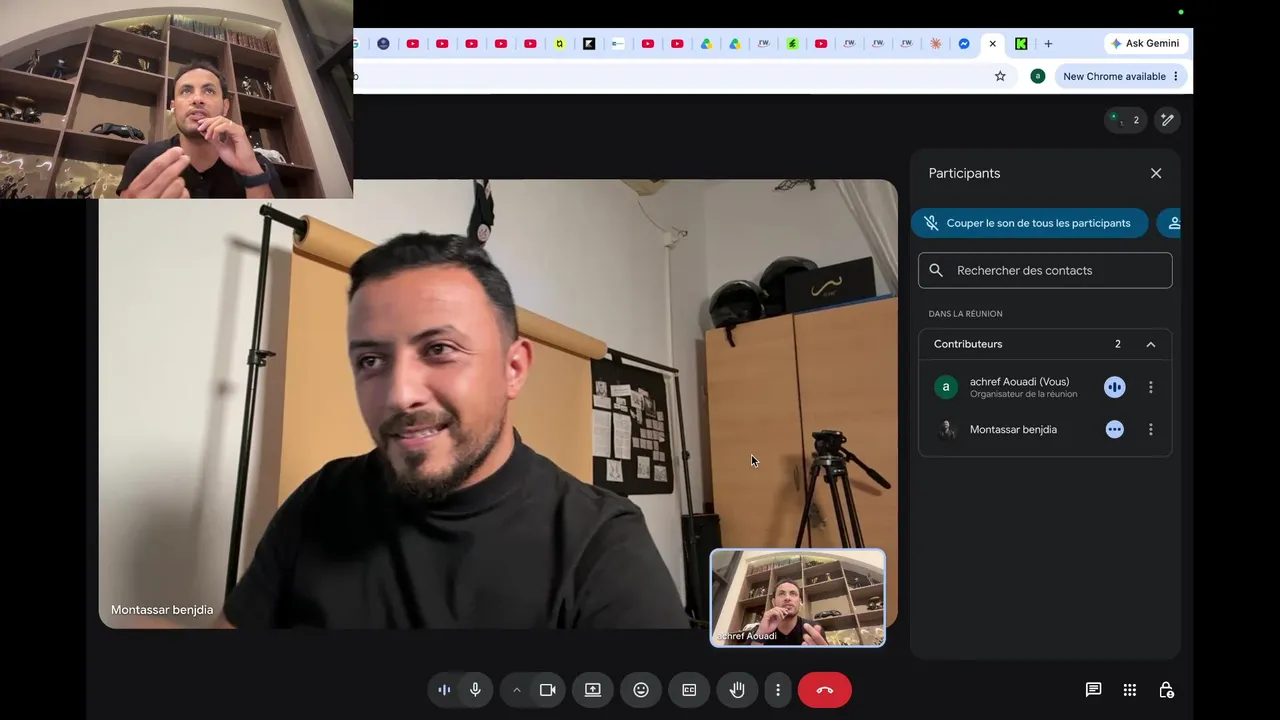The image size is (1280, 720).
Task: Open more actions for achref Aouadi
Action: click(1151, 387)
